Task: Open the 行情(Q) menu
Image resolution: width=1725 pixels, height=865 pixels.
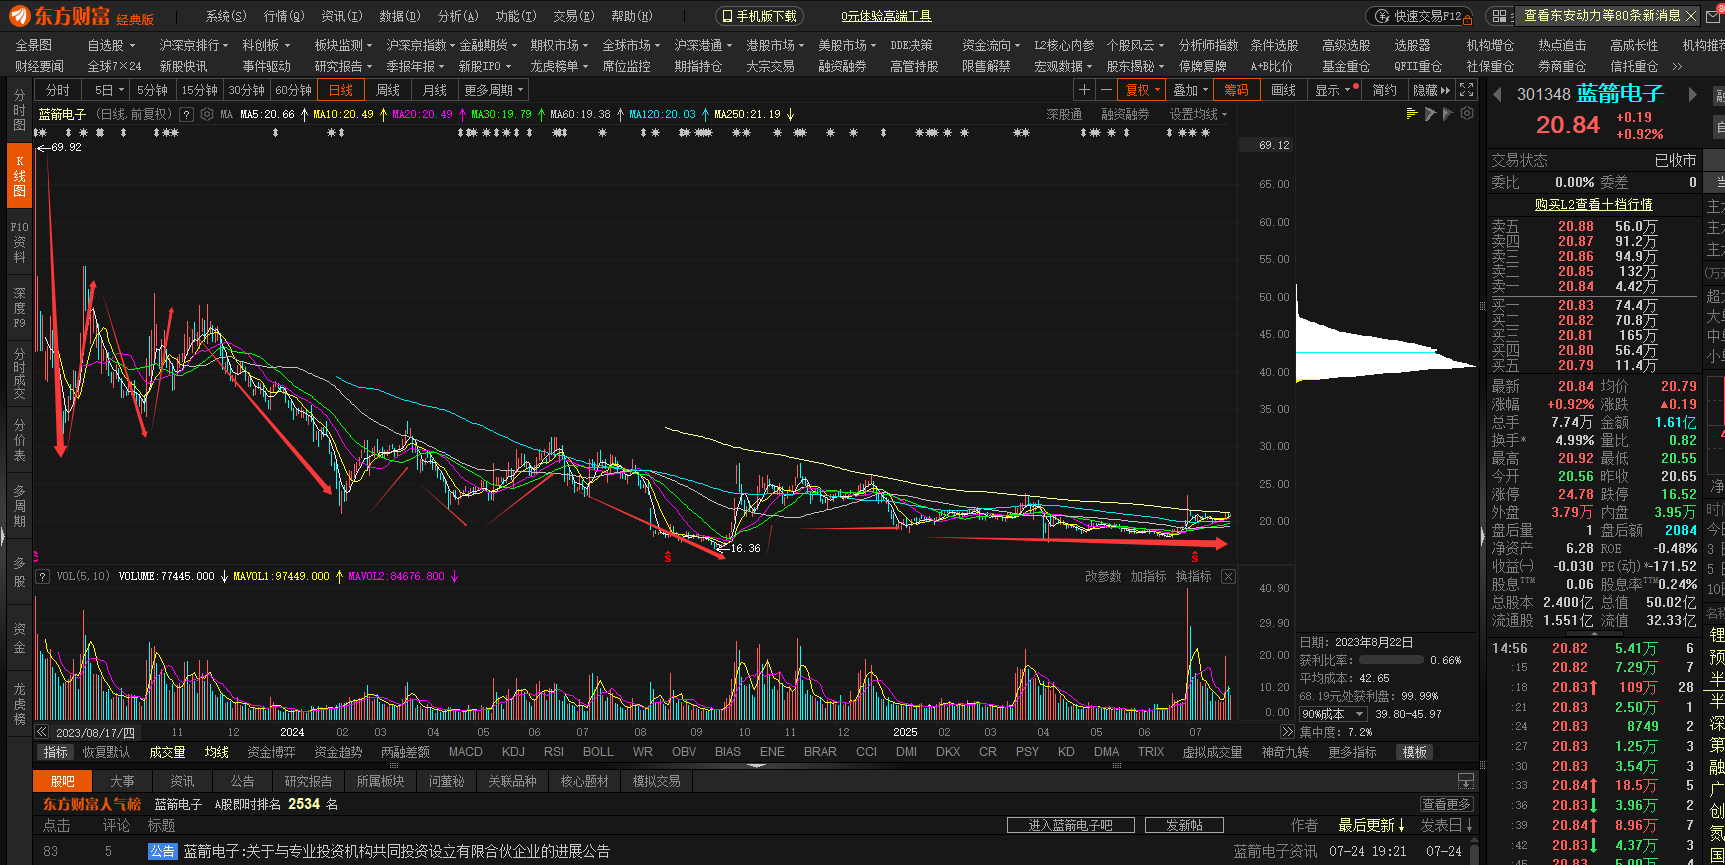Action: coord(283,16)
